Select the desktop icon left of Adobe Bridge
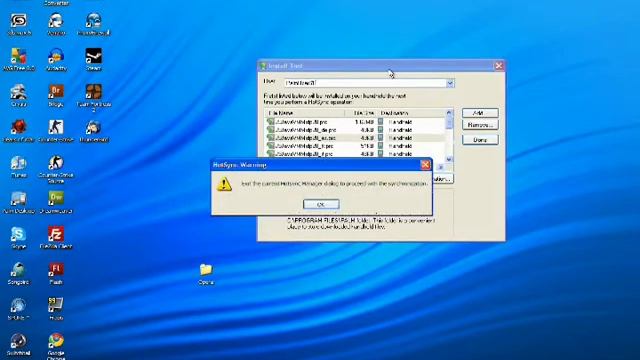The image size is (640, 360). click(19, 96)
